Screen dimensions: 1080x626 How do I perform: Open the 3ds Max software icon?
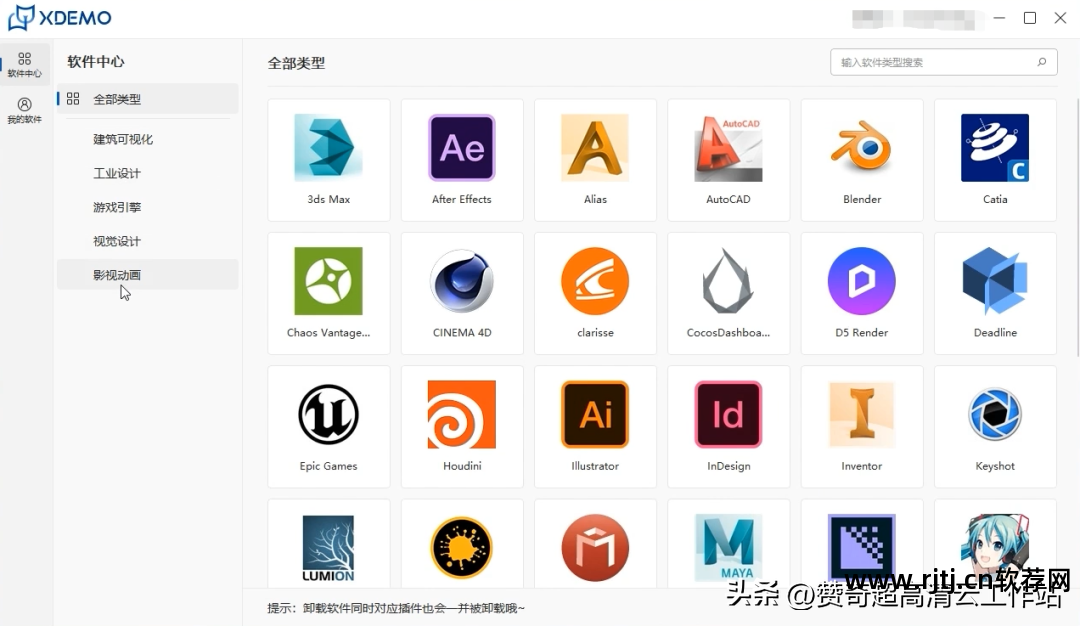(328, 148)
